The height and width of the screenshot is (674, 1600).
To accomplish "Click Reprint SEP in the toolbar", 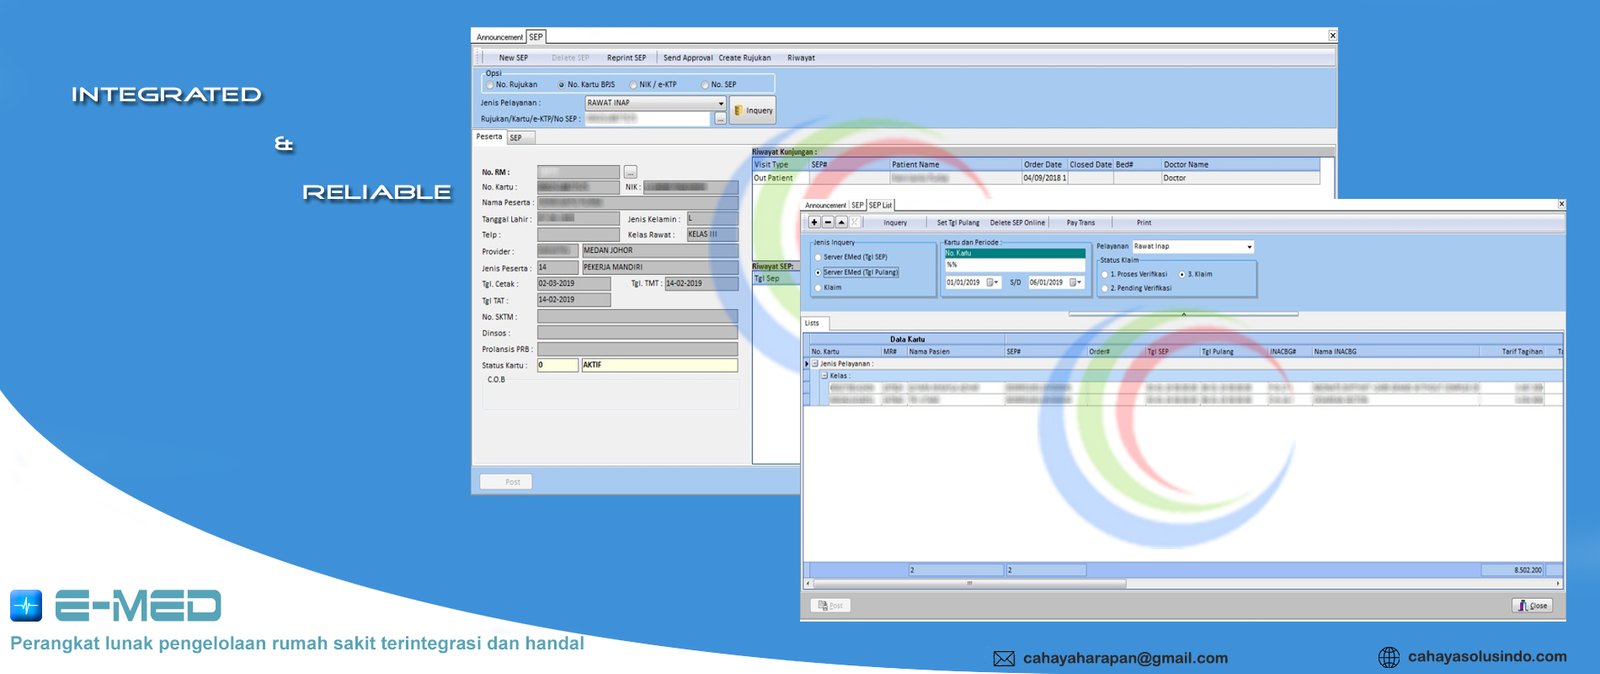I will point(626,58).
